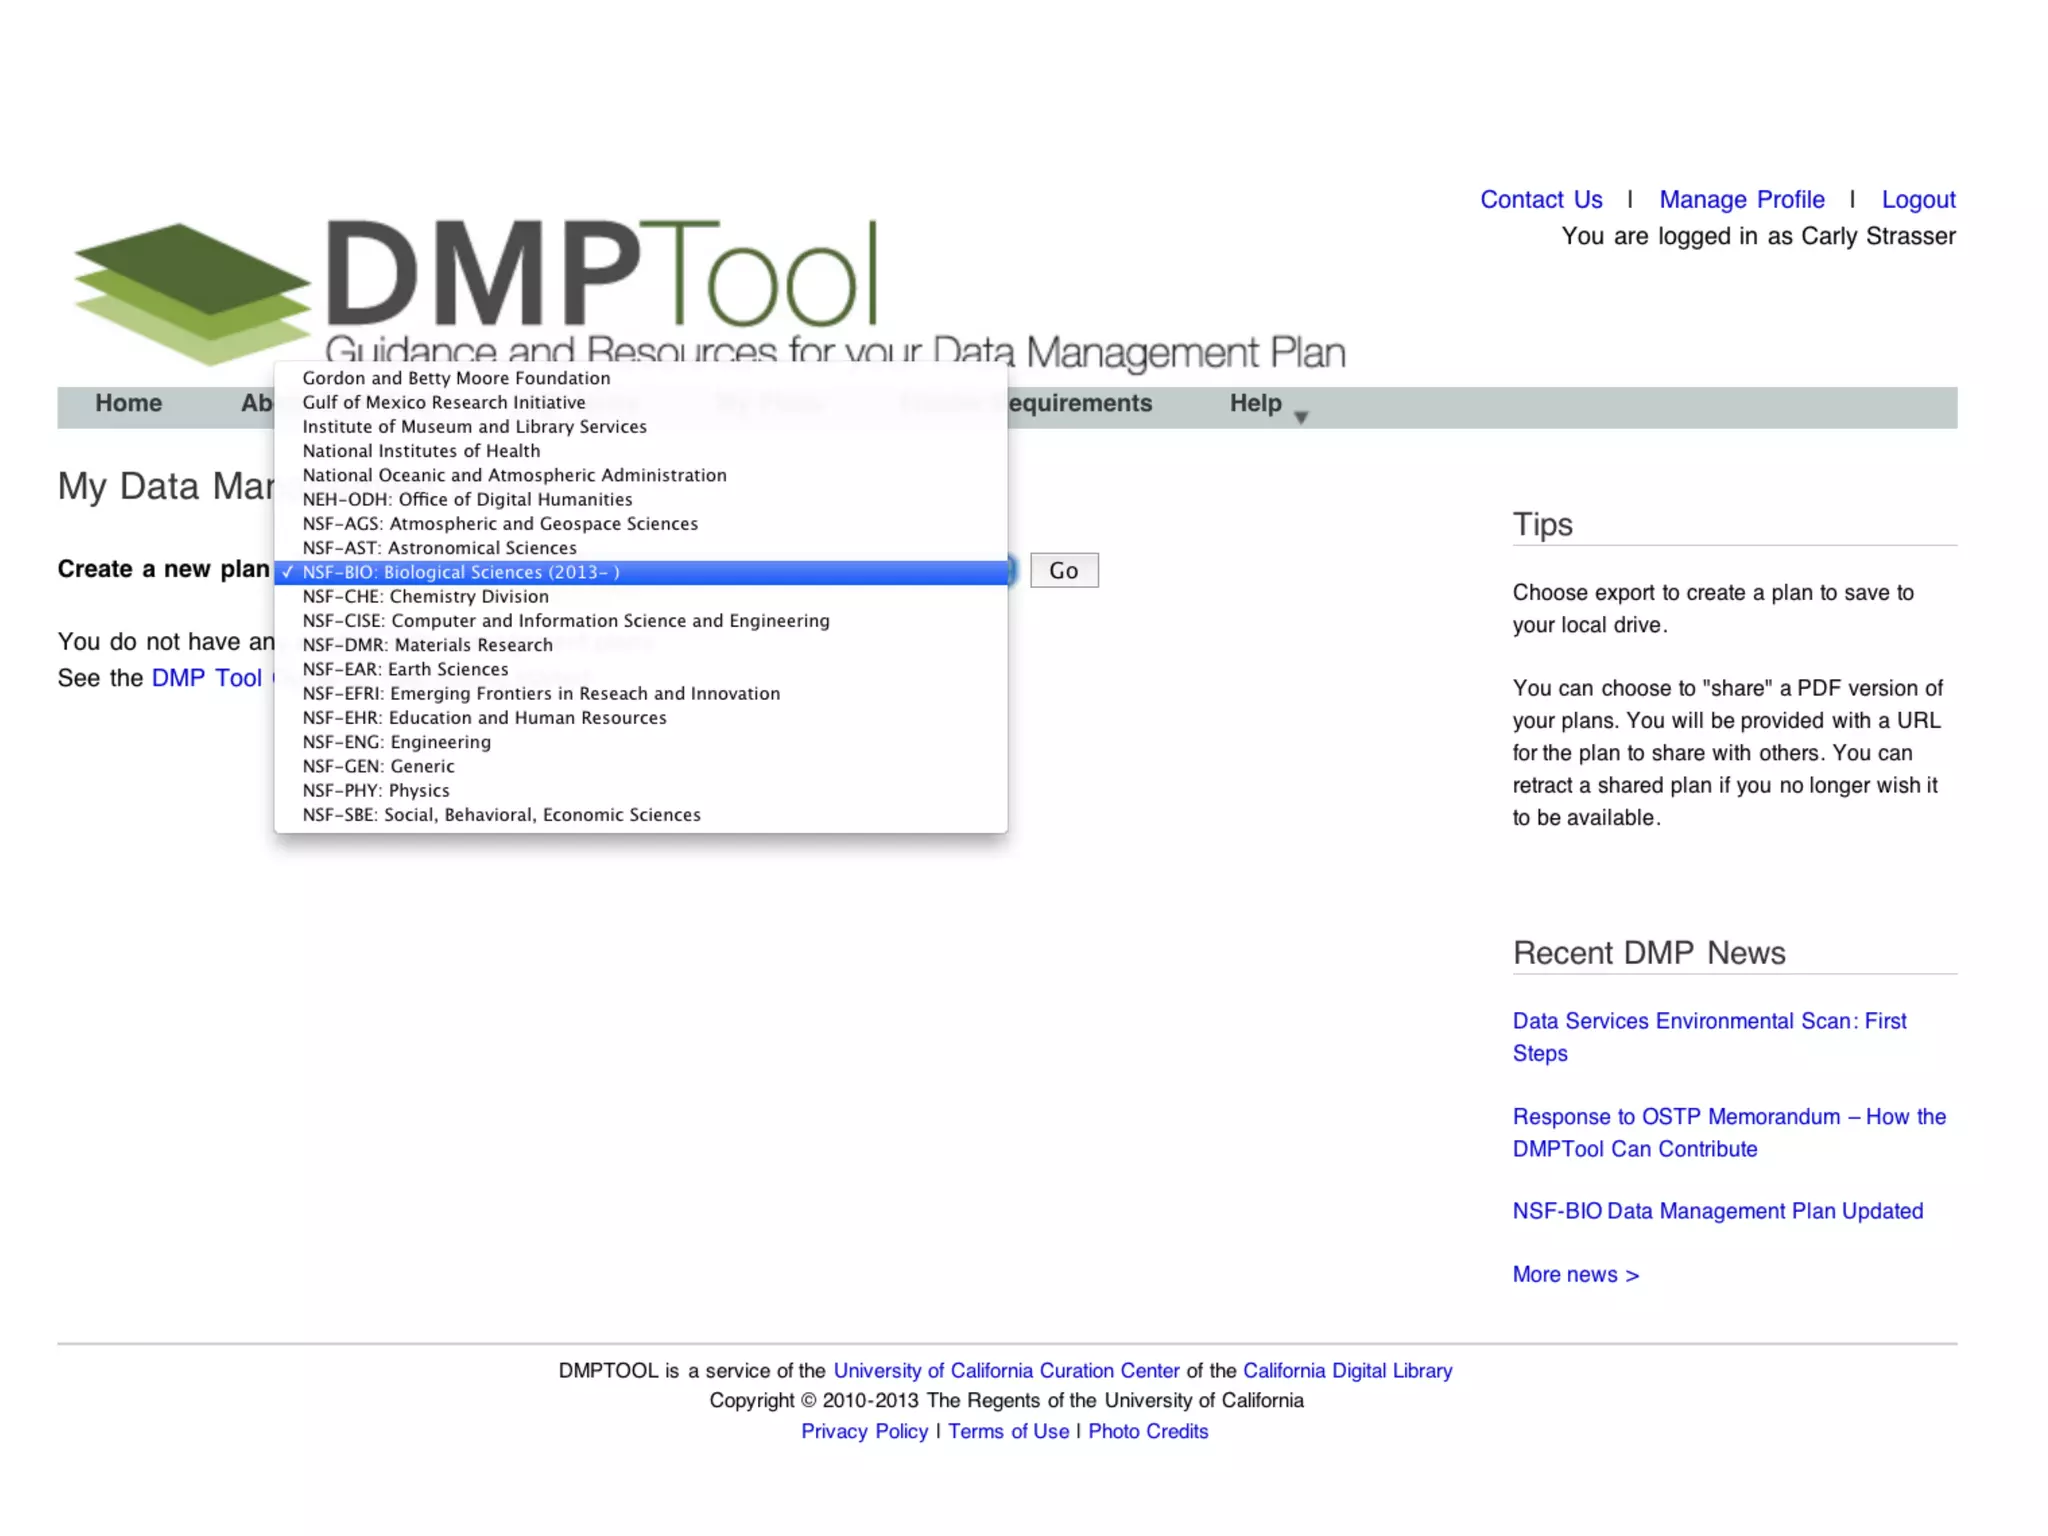Visit California Digital Library link

click(1347, 1371)
